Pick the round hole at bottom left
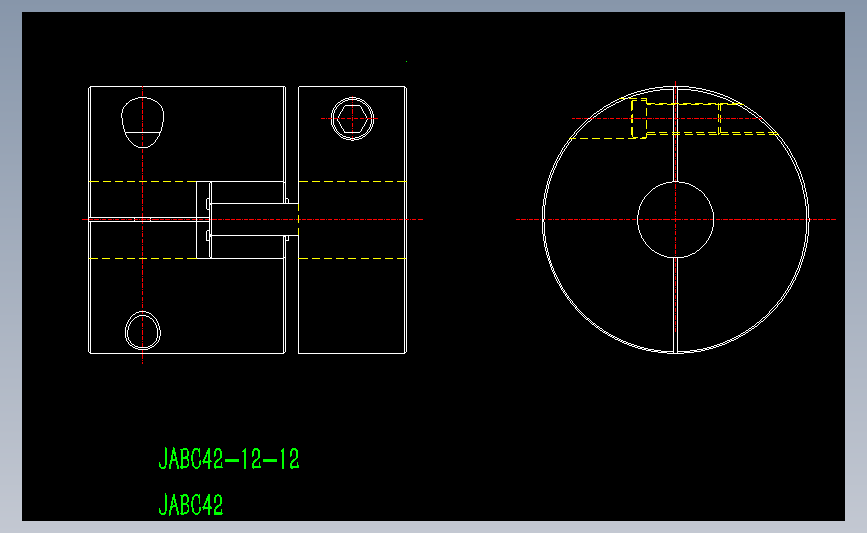The height and width of the screenshot is (533, 867). point(143,331)
